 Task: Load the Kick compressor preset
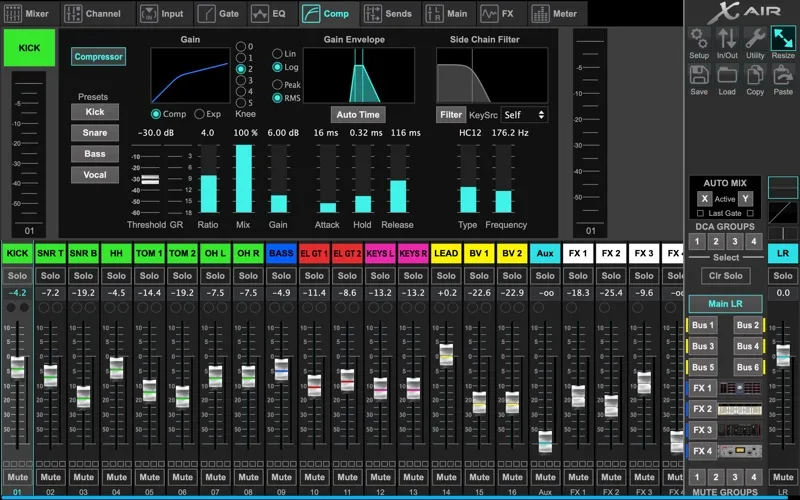coord(95,112)
